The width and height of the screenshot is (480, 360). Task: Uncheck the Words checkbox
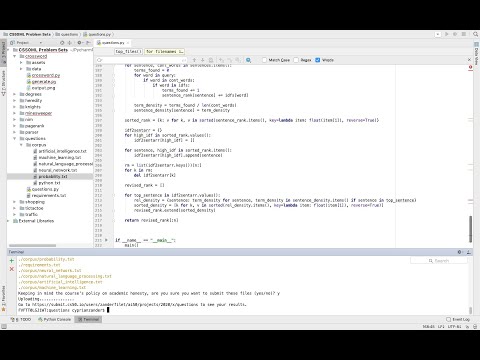318,60
